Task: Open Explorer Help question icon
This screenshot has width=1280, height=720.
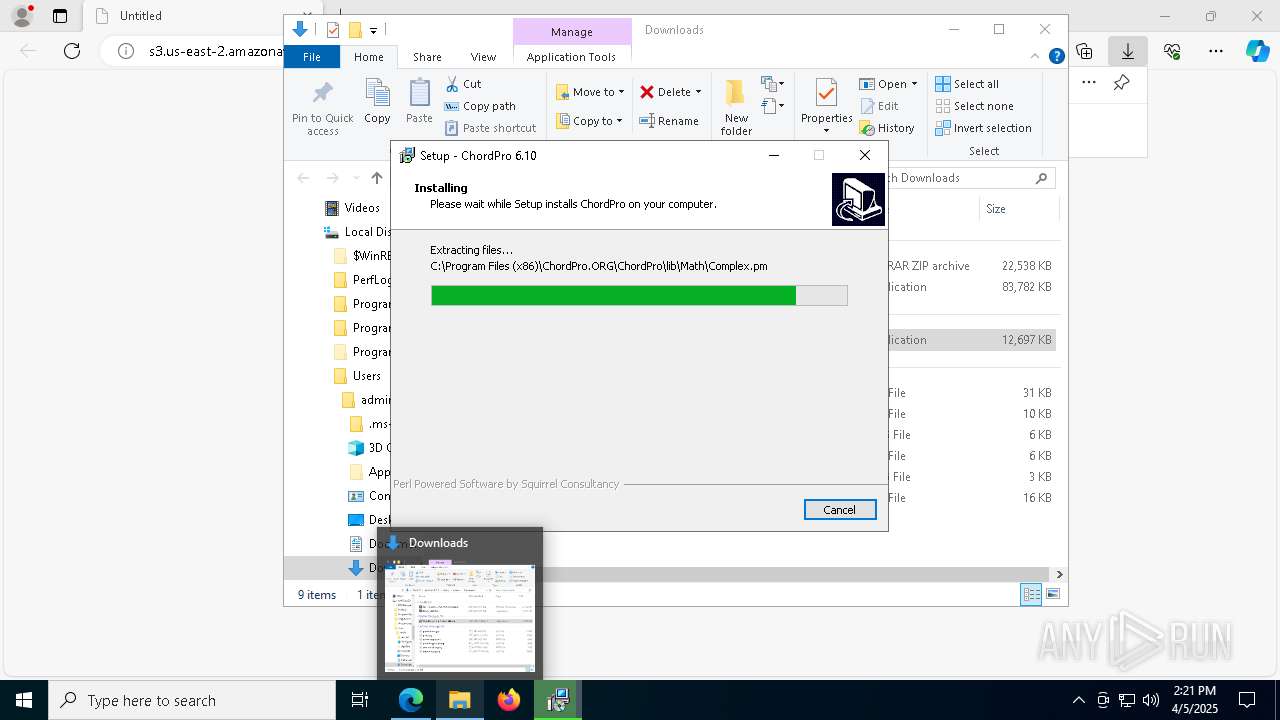Action: pos(1056,57)
